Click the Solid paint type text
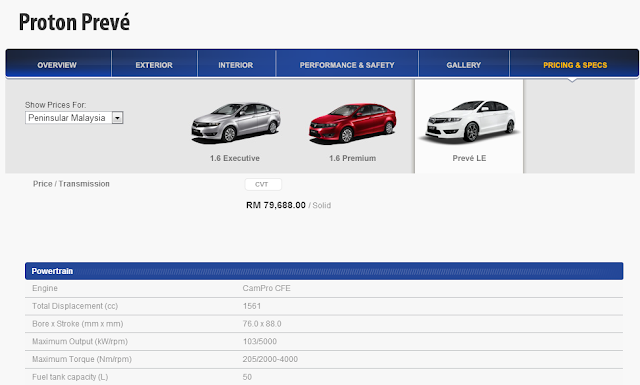 (322, 205)
